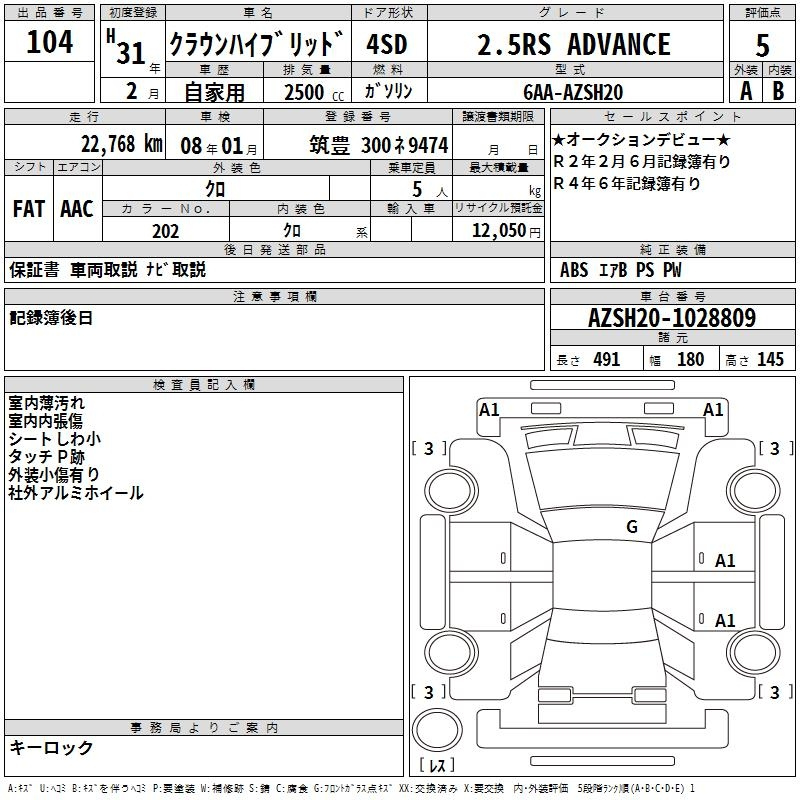
Task: Click lot number 104
Action: [x=49, y=41]
